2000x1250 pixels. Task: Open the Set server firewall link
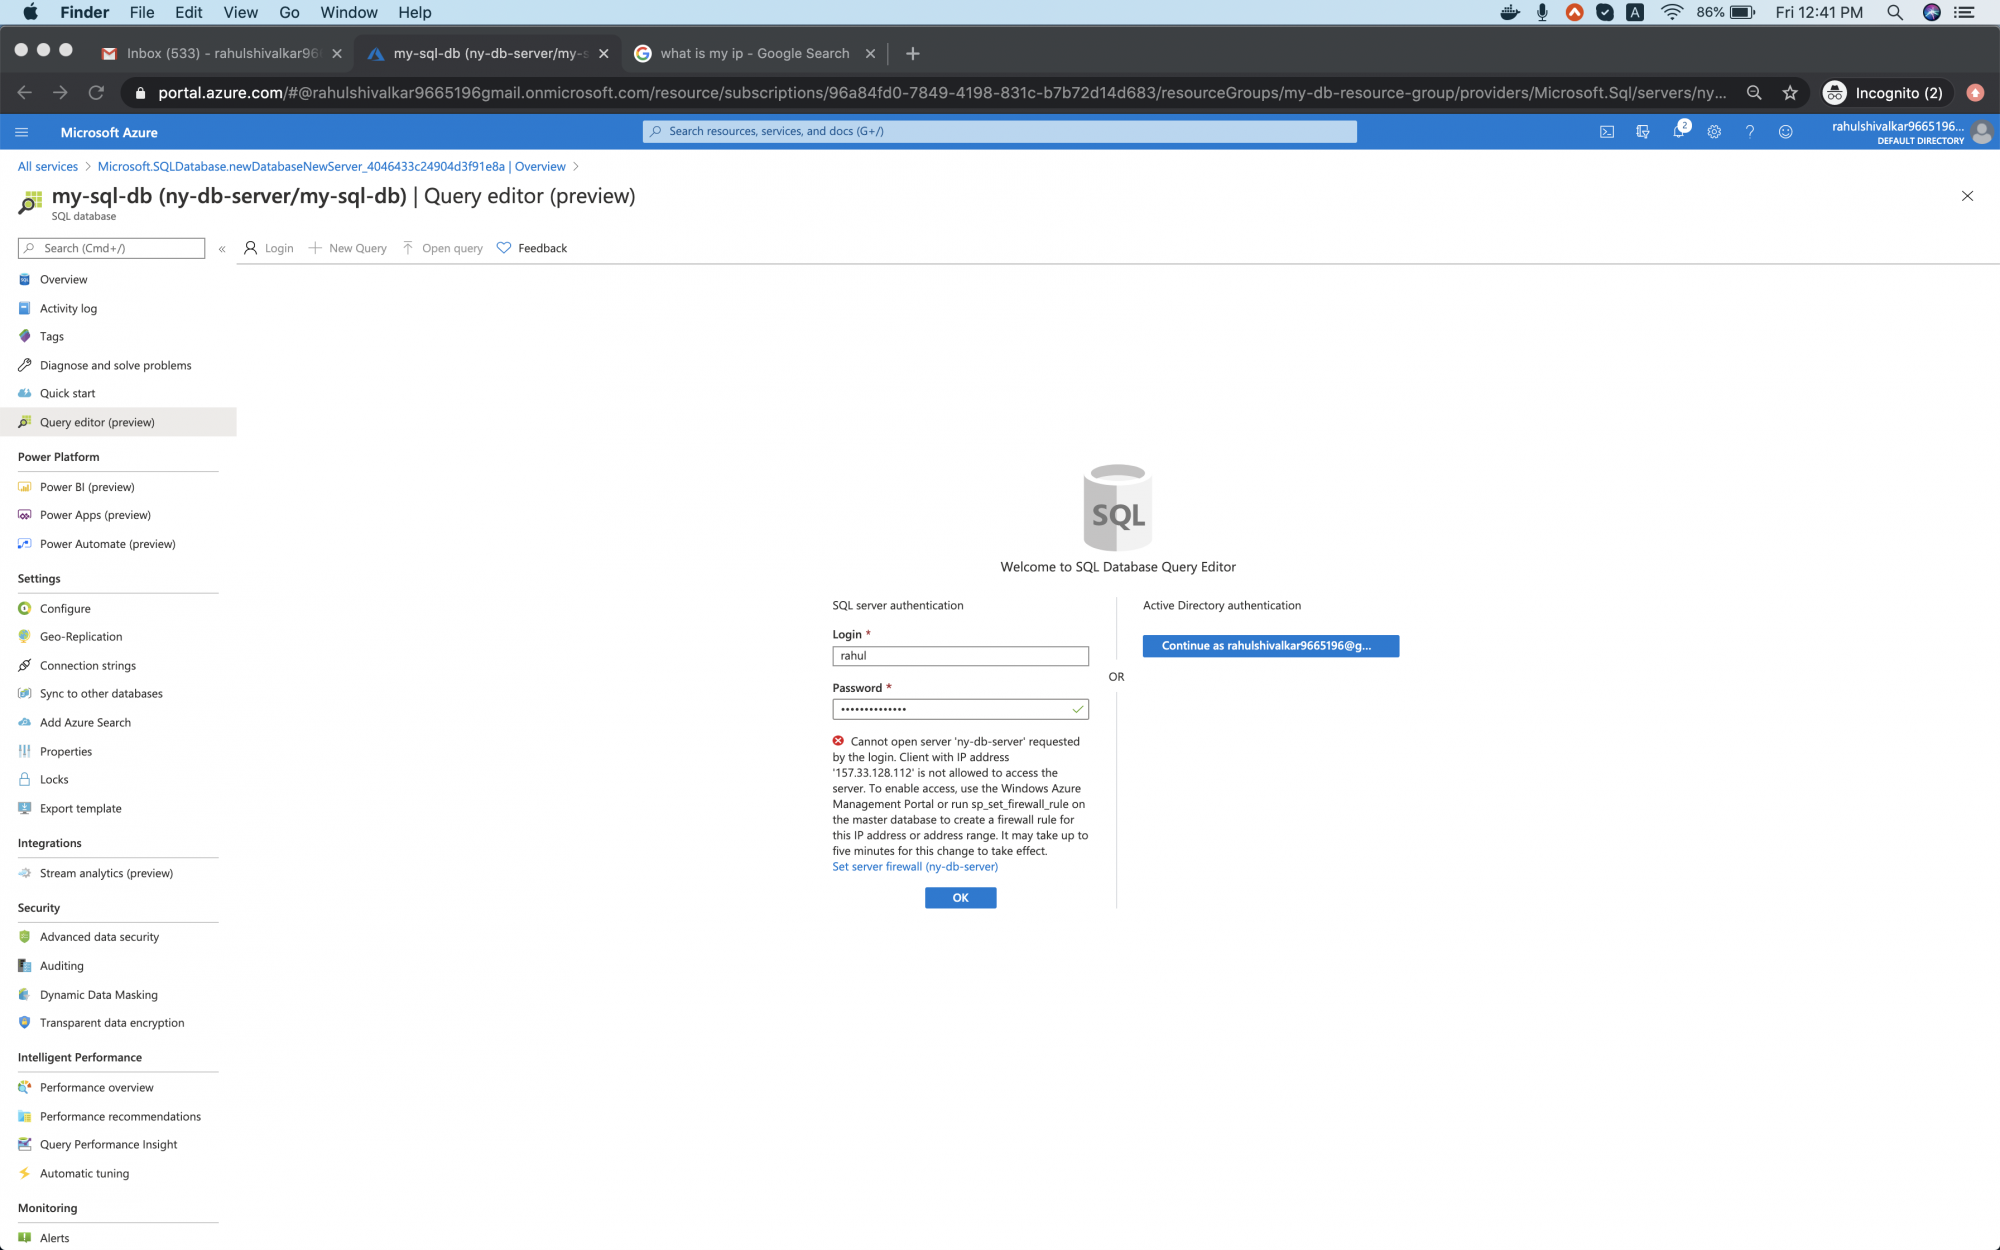click(914, 867)
